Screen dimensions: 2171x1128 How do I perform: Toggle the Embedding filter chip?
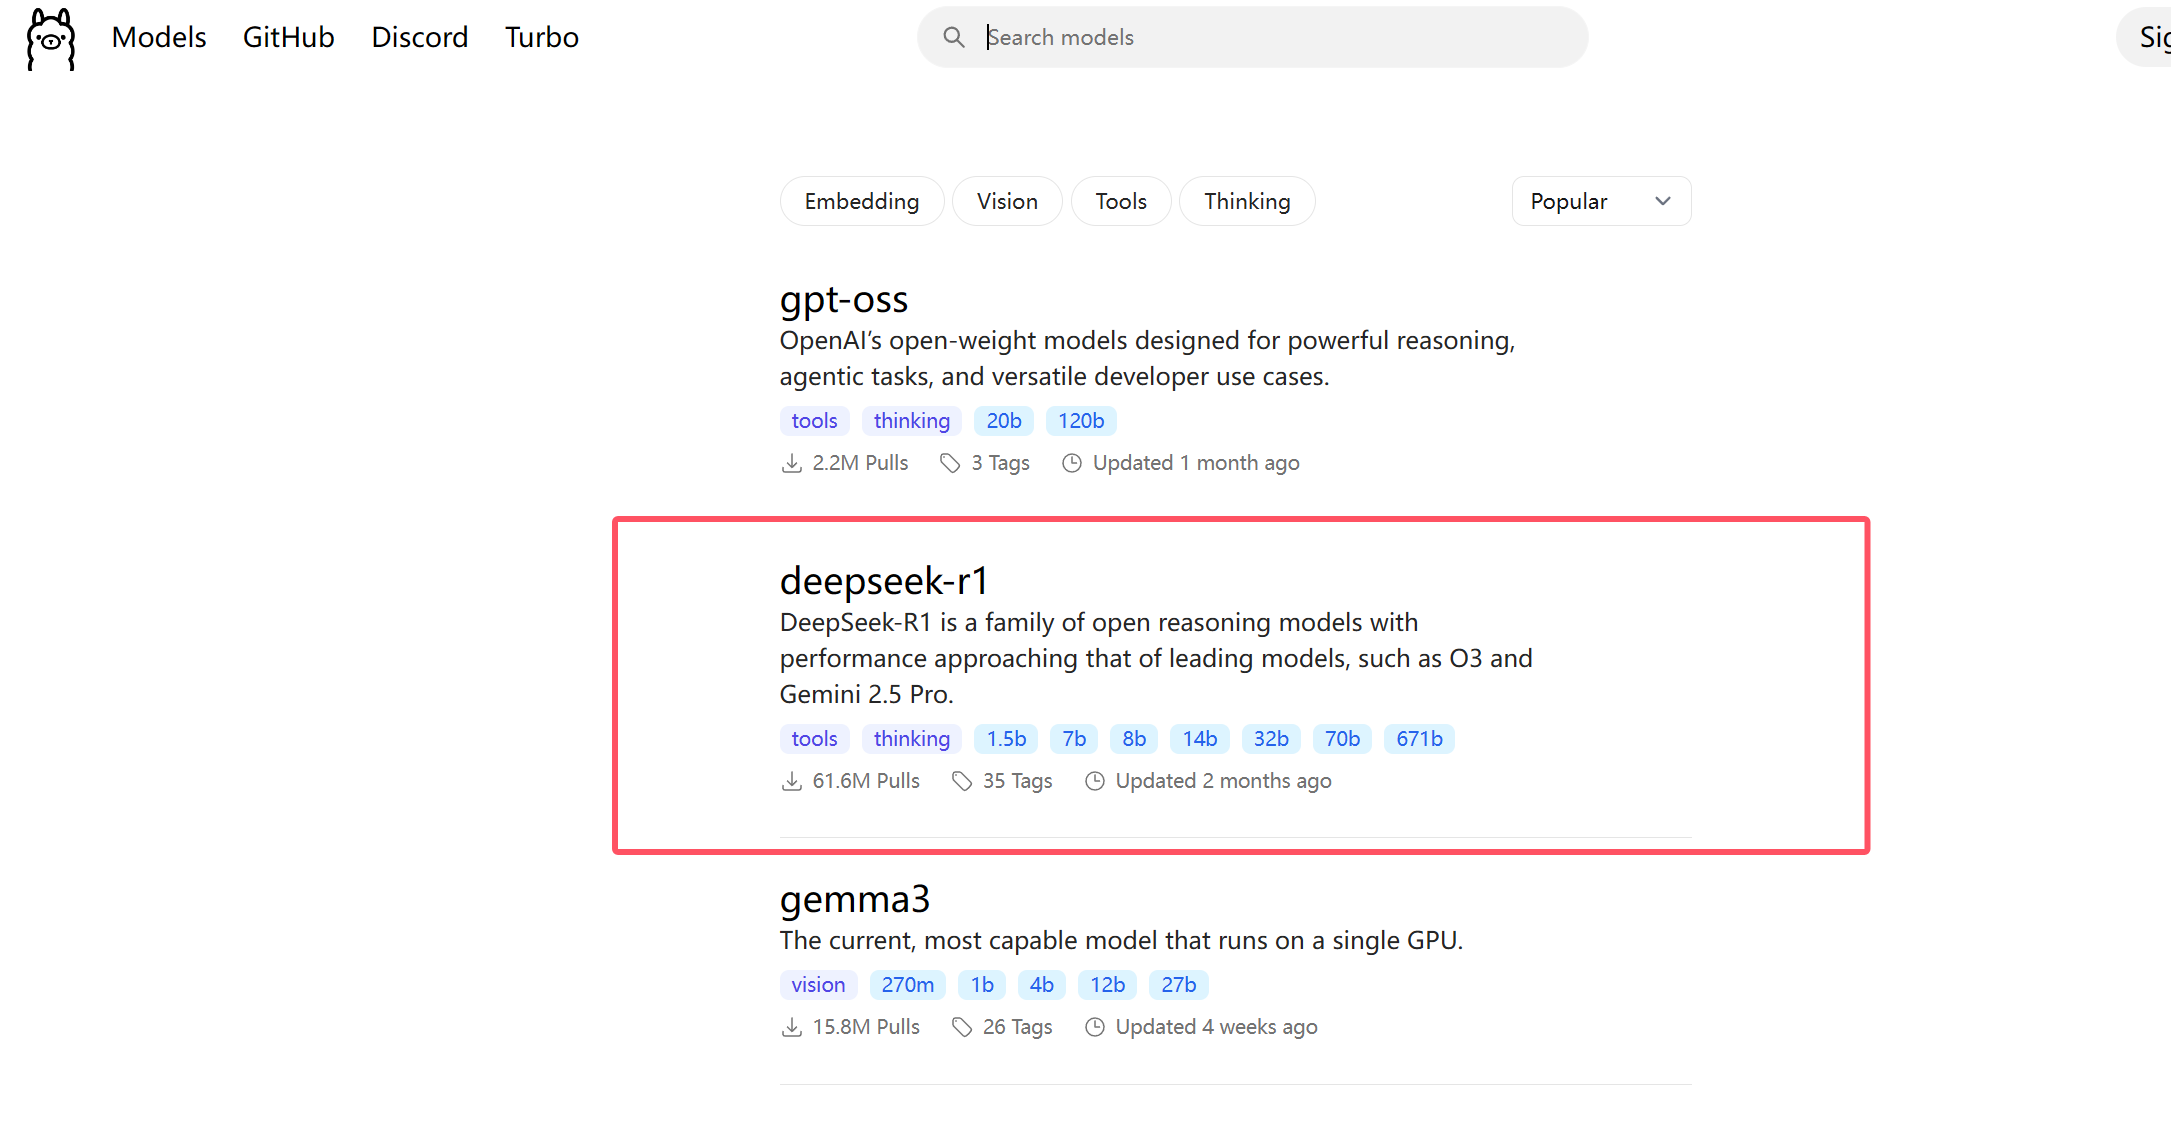pos(861,201)
